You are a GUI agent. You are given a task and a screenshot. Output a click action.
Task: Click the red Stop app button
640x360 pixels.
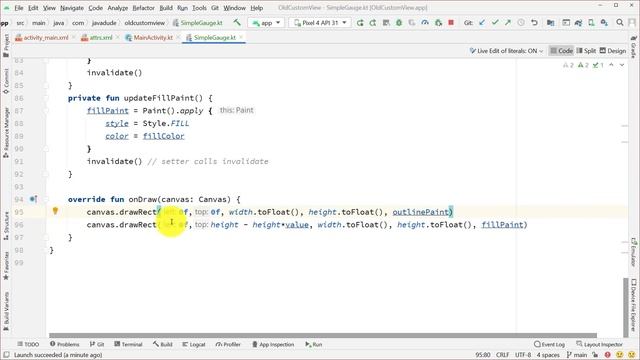pyautogui.click(x=451, y=23)
